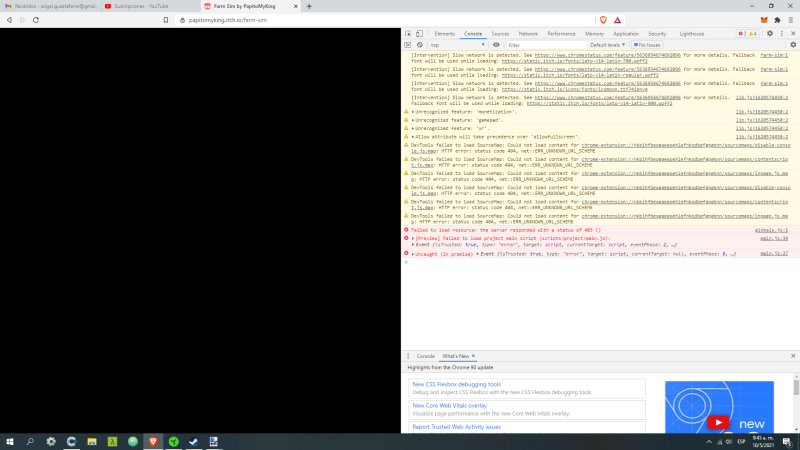Open the error and warning counter badge
800x450 pixels.
(x=748, y=34)
